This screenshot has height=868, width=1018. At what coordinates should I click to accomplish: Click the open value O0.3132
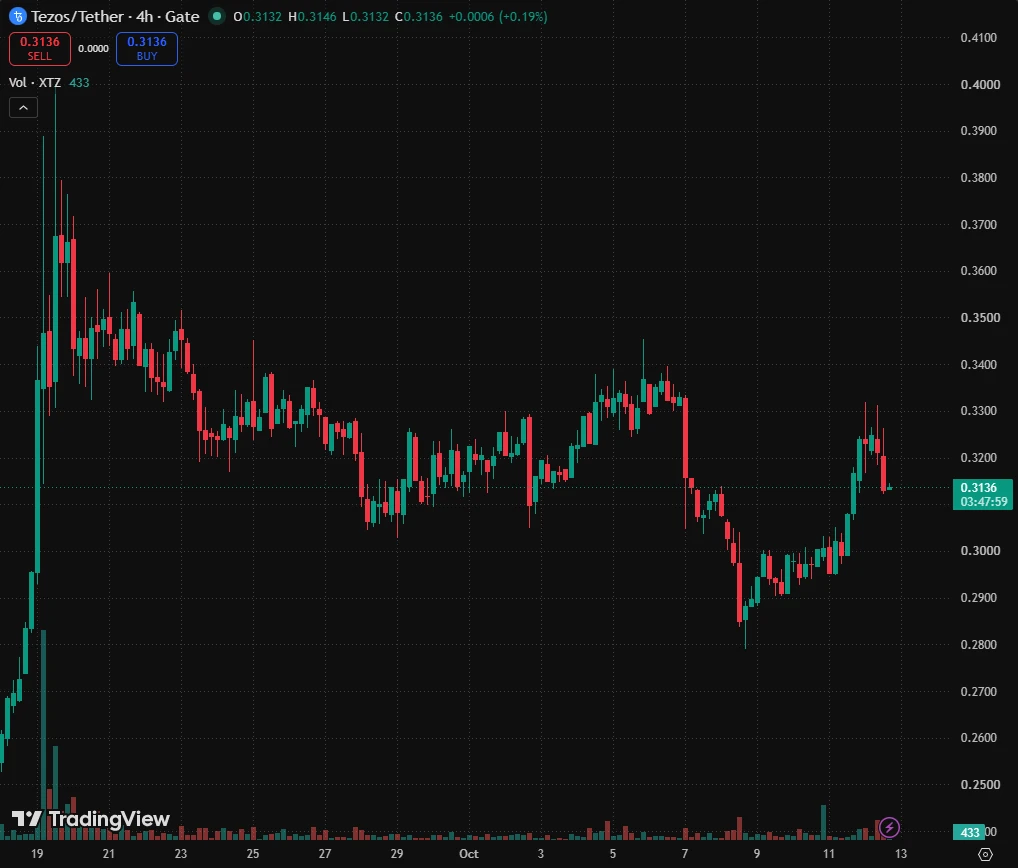(x=258, y=16)
